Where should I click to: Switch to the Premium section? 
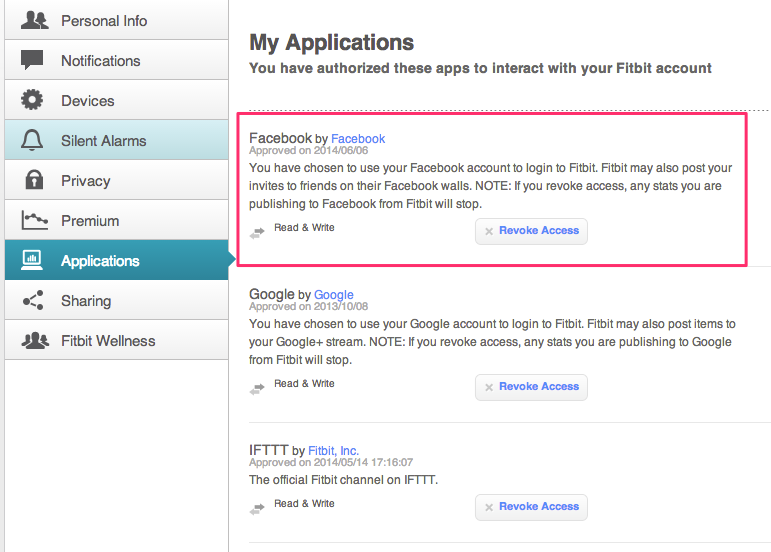(x=117, y=220)
